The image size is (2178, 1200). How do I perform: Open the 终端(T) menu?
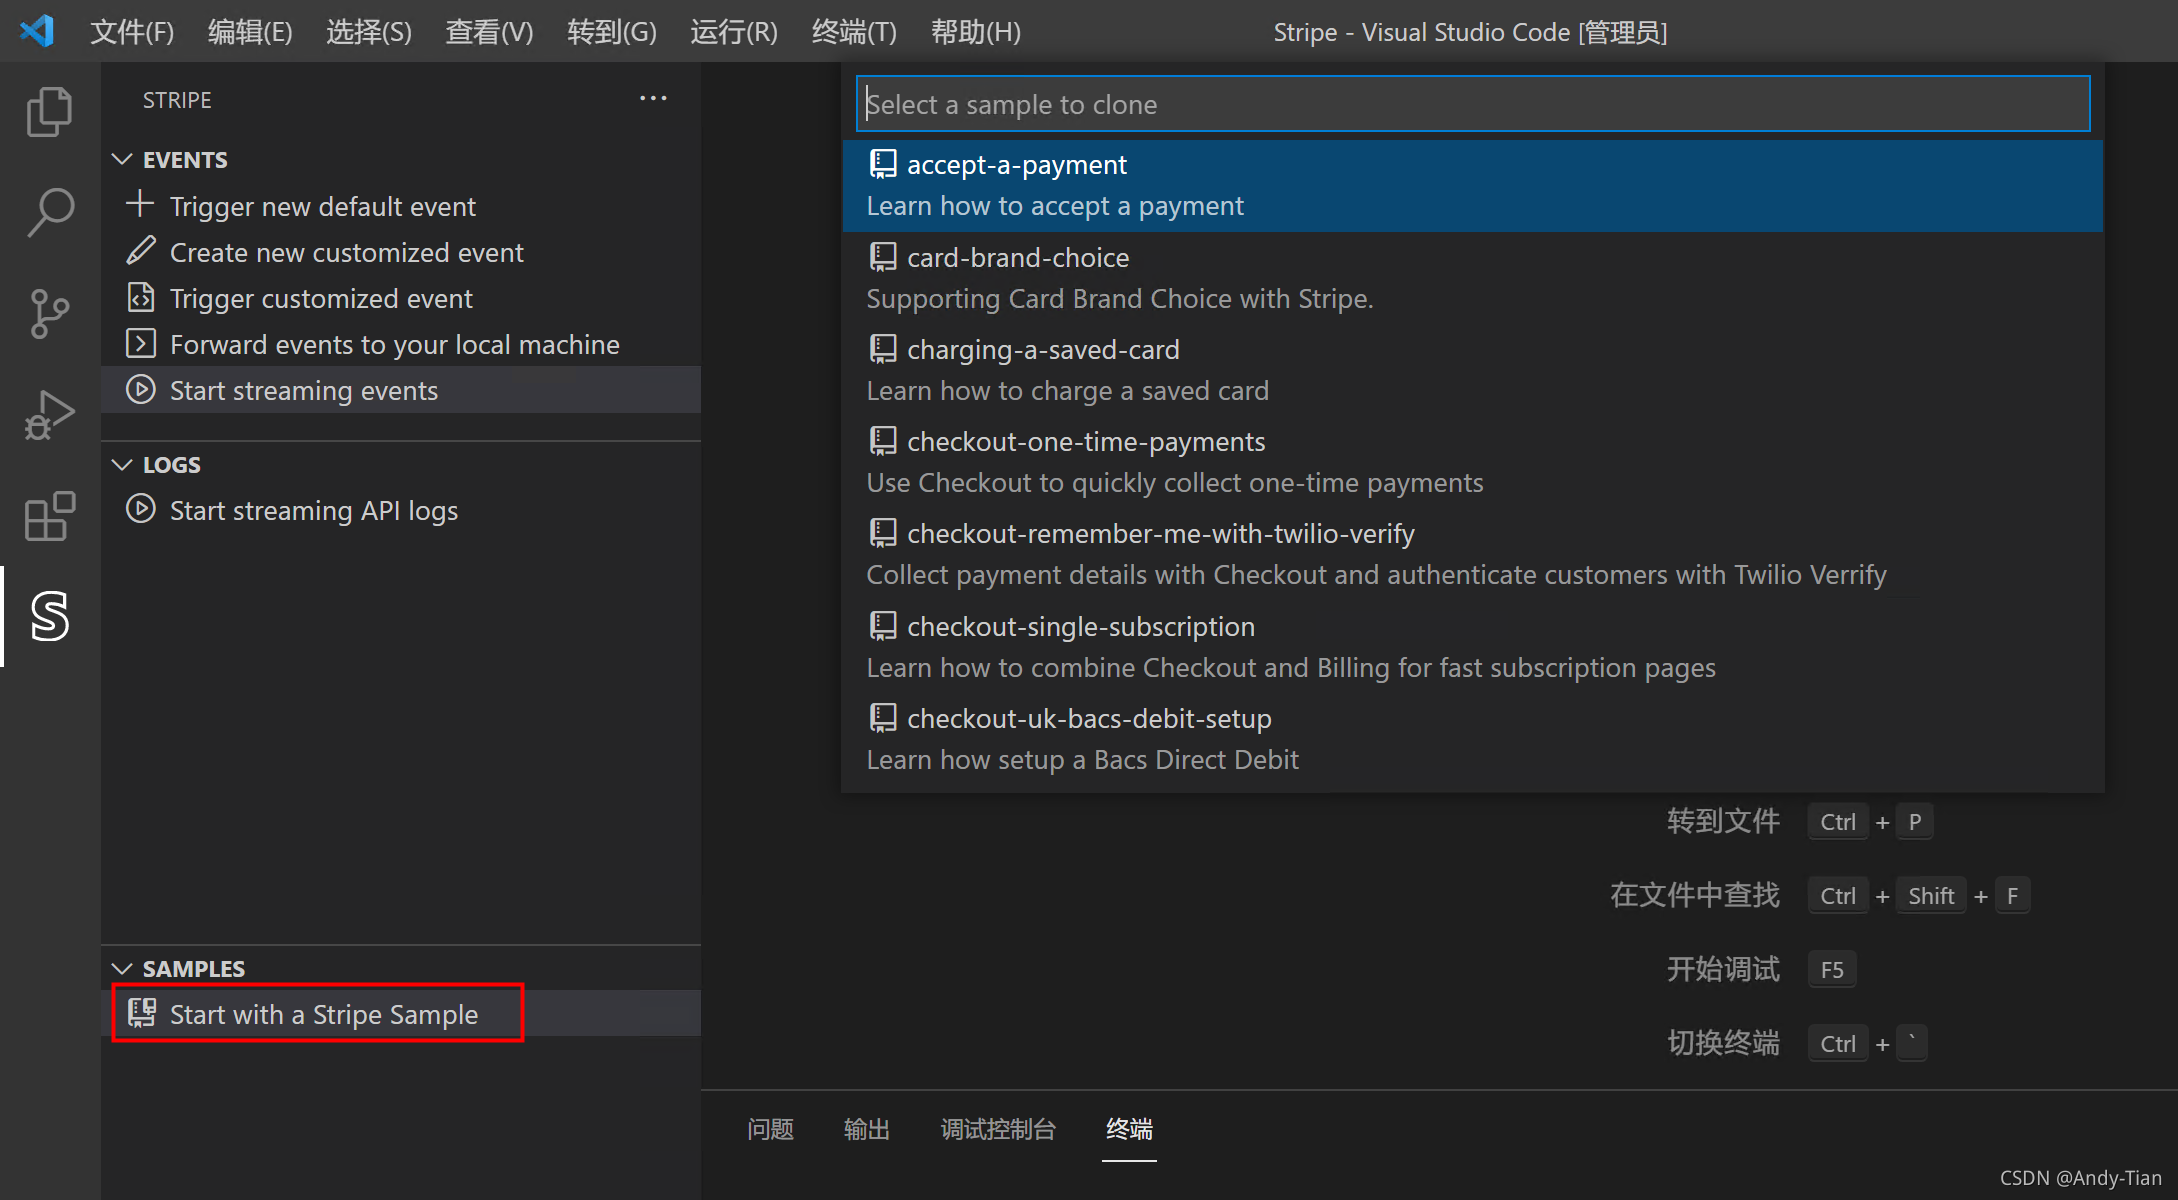click(x=853, y=32)
